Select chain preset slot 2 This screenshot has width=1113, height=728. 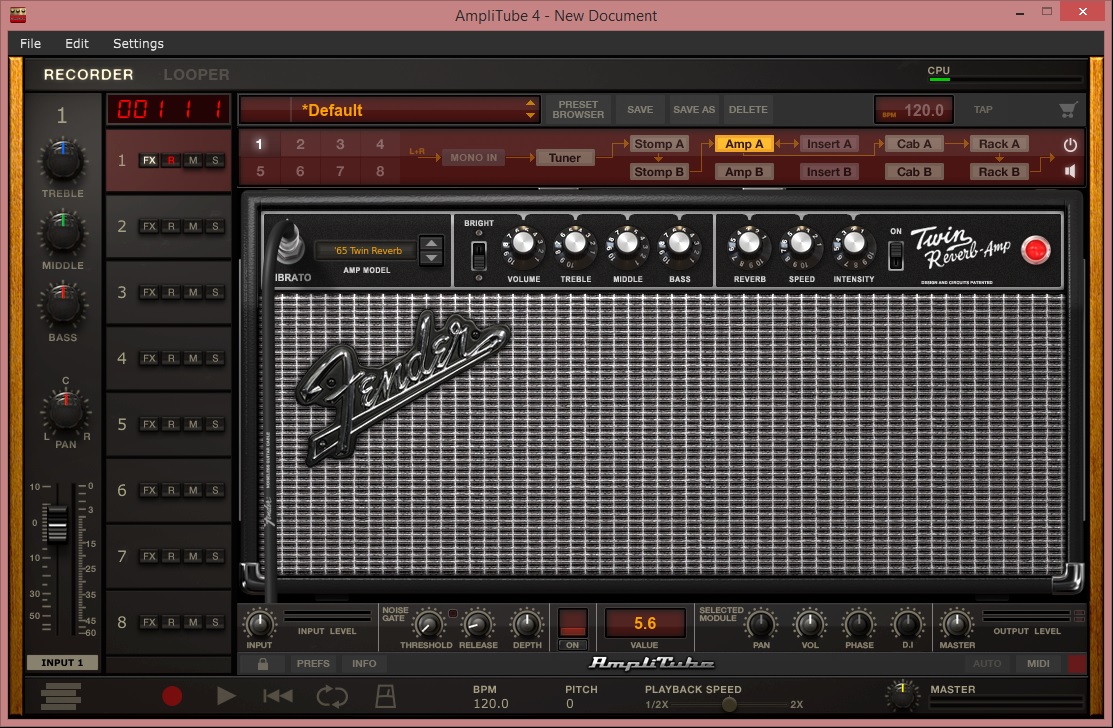tap(300, 144)
